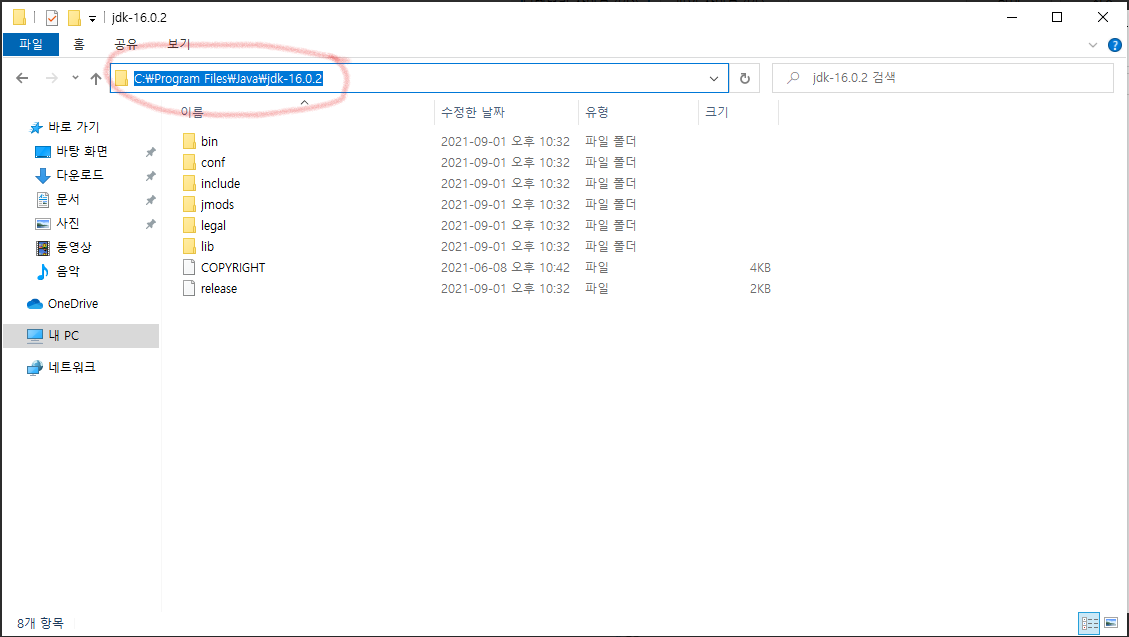The width and height of the screenshot is (1129, 637).
Task: Unpin 문서 using its pin icon
Action: click(x=150, y=200)
